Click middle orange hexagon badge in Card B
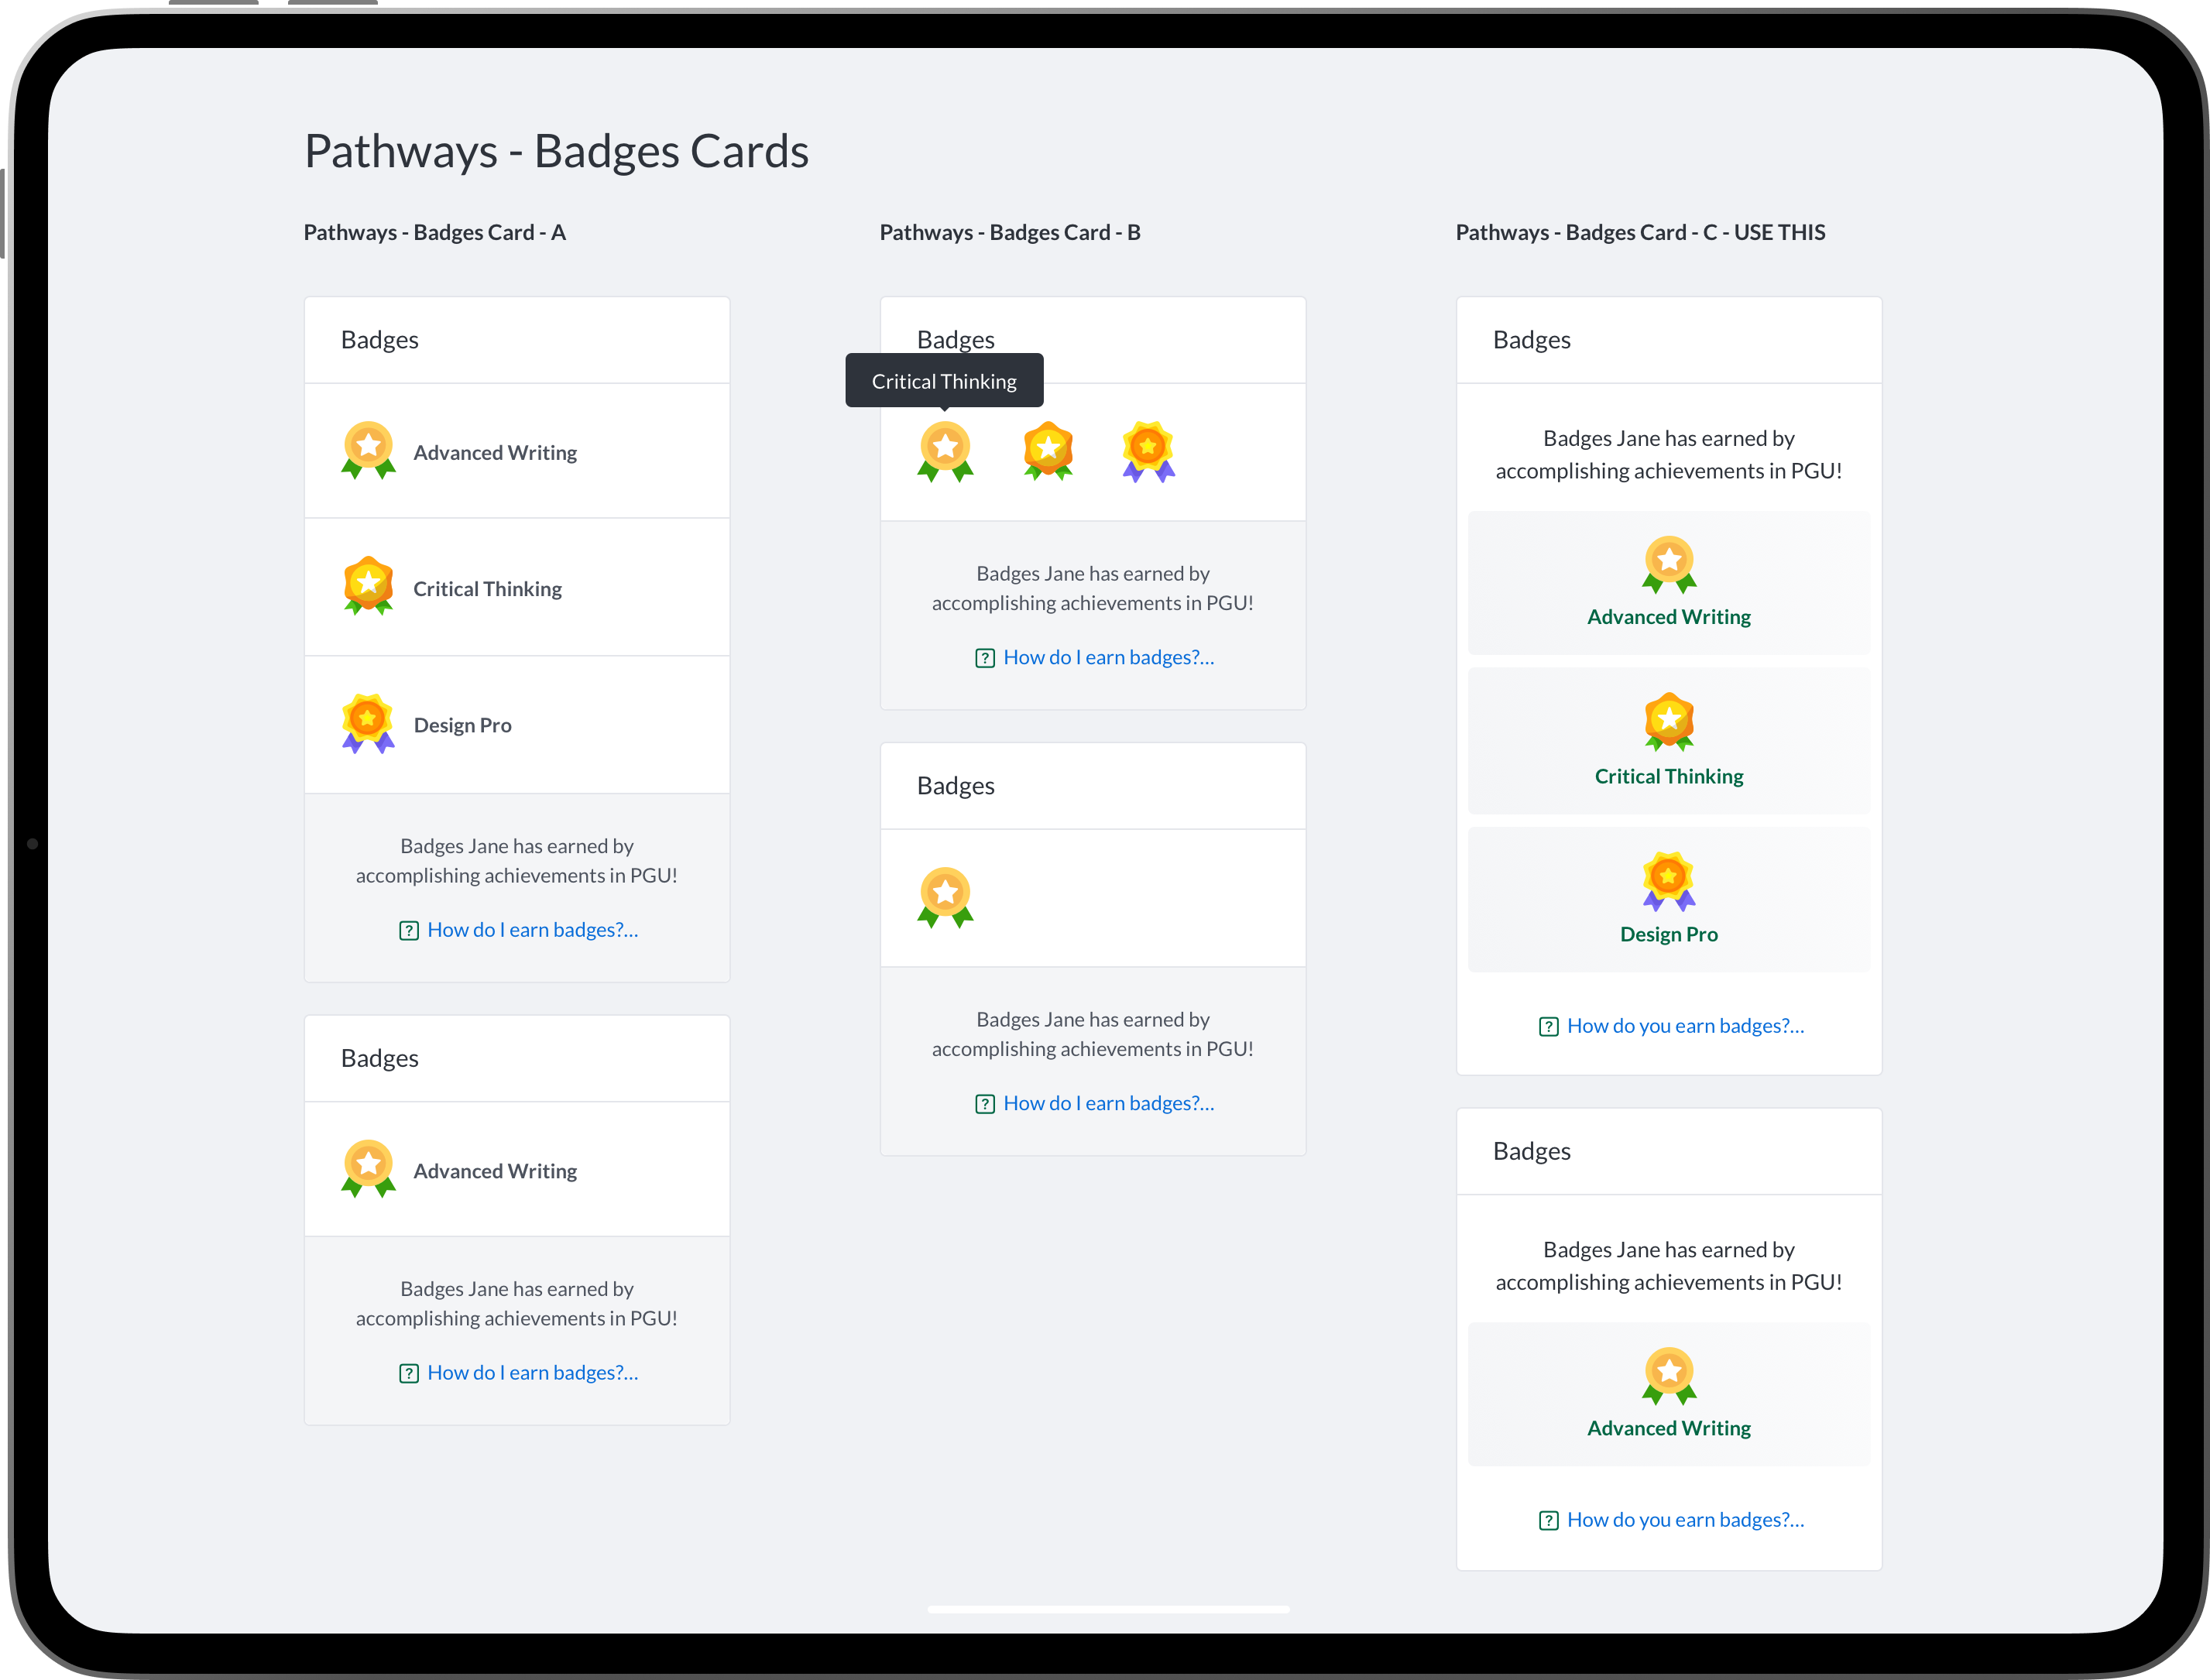 click(x=1048, y=450)
